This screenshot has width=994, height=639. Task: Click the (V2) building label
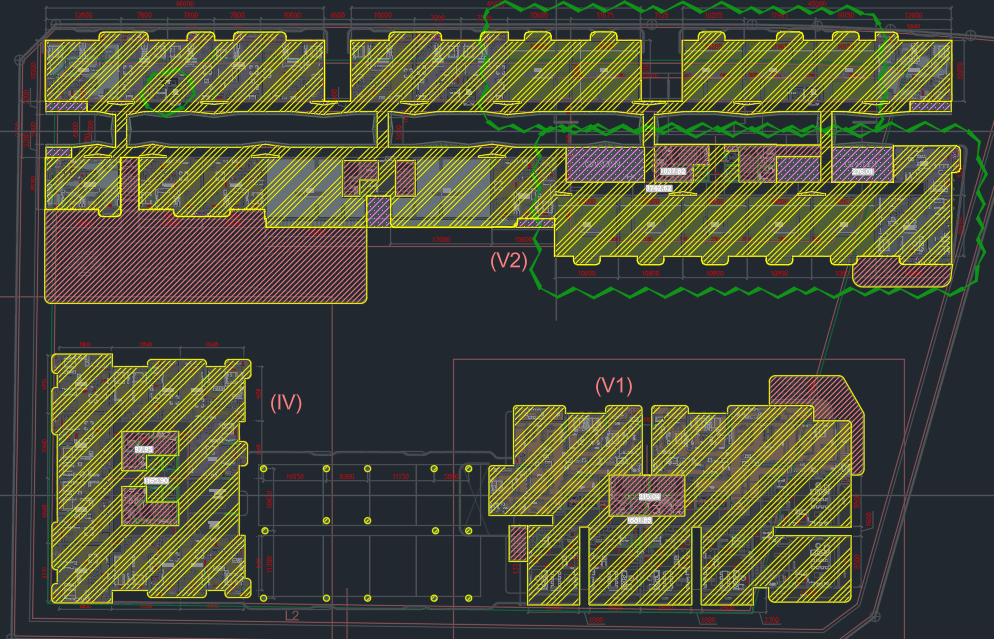coord(508,261)
